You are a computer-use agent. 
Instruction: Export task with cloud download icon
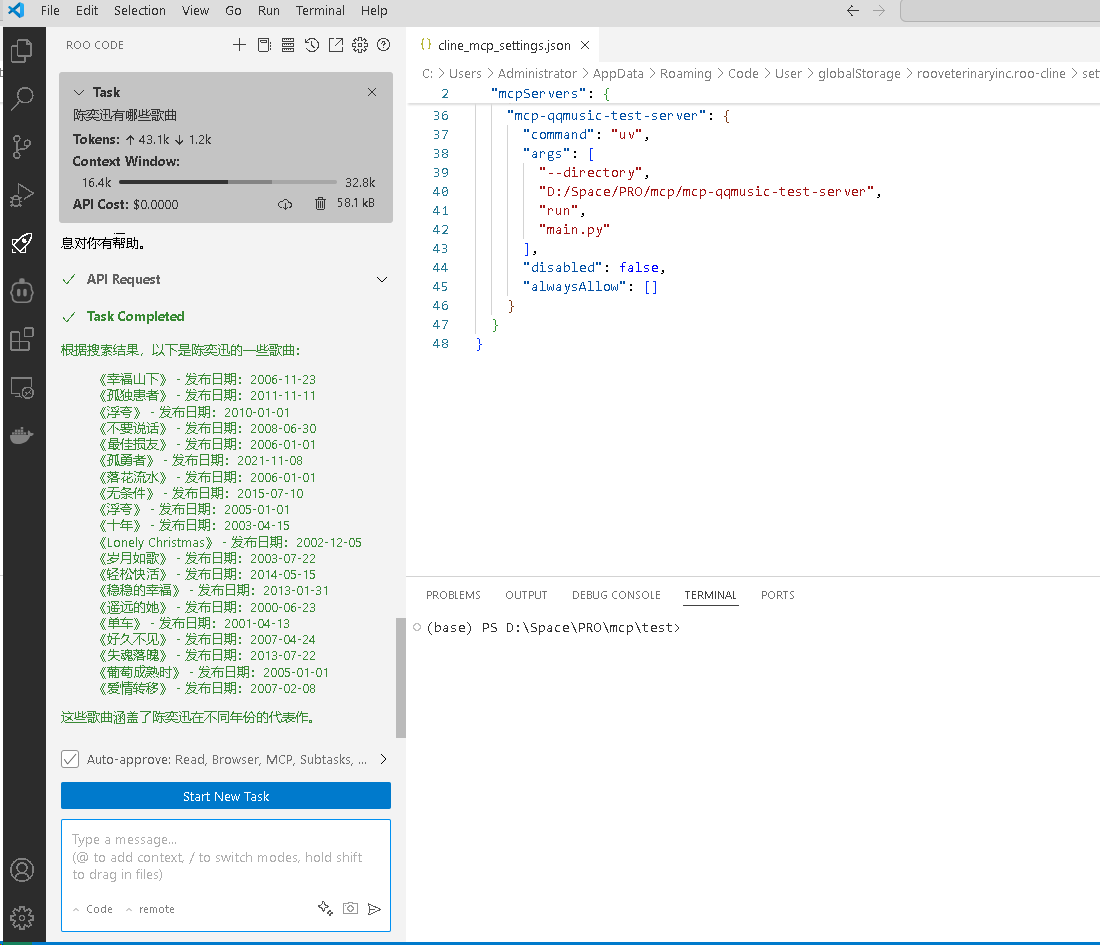pos(285,204)
